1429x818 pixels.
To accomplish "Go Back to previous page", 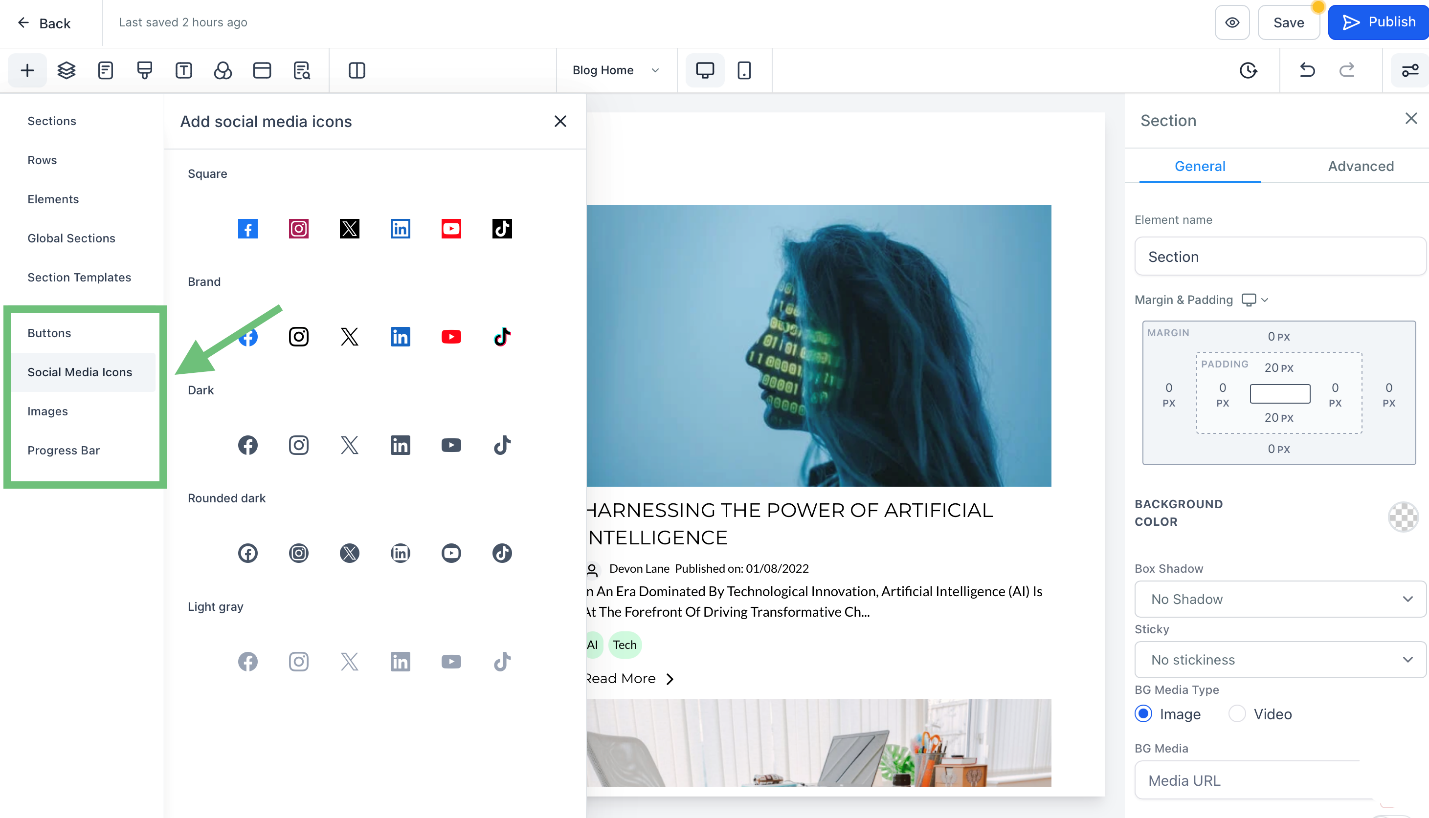I will click(44, 23).
